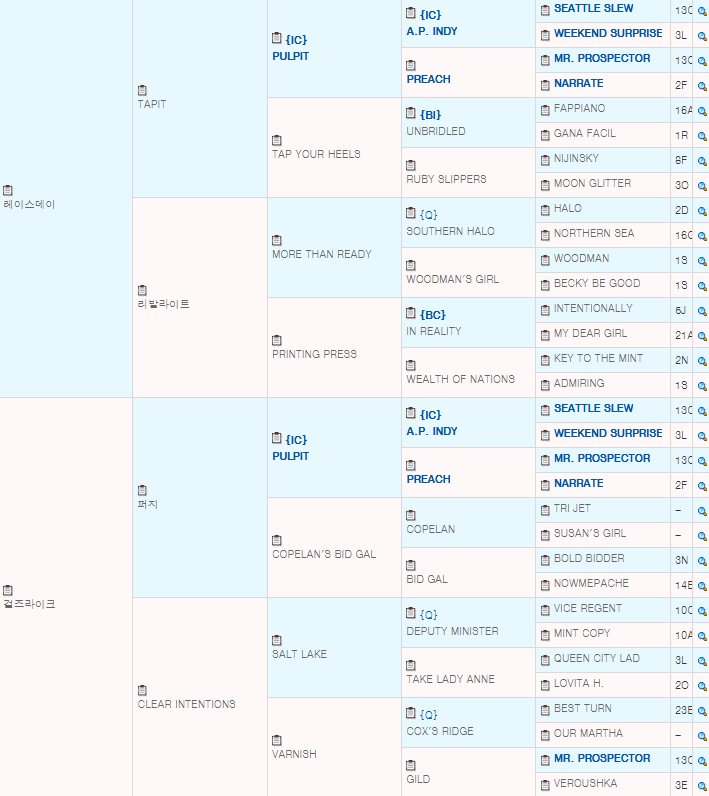Click the magnifier icon in the NIJINSKY row
Viewport: 709px width, 796px height.
(702, 159)
